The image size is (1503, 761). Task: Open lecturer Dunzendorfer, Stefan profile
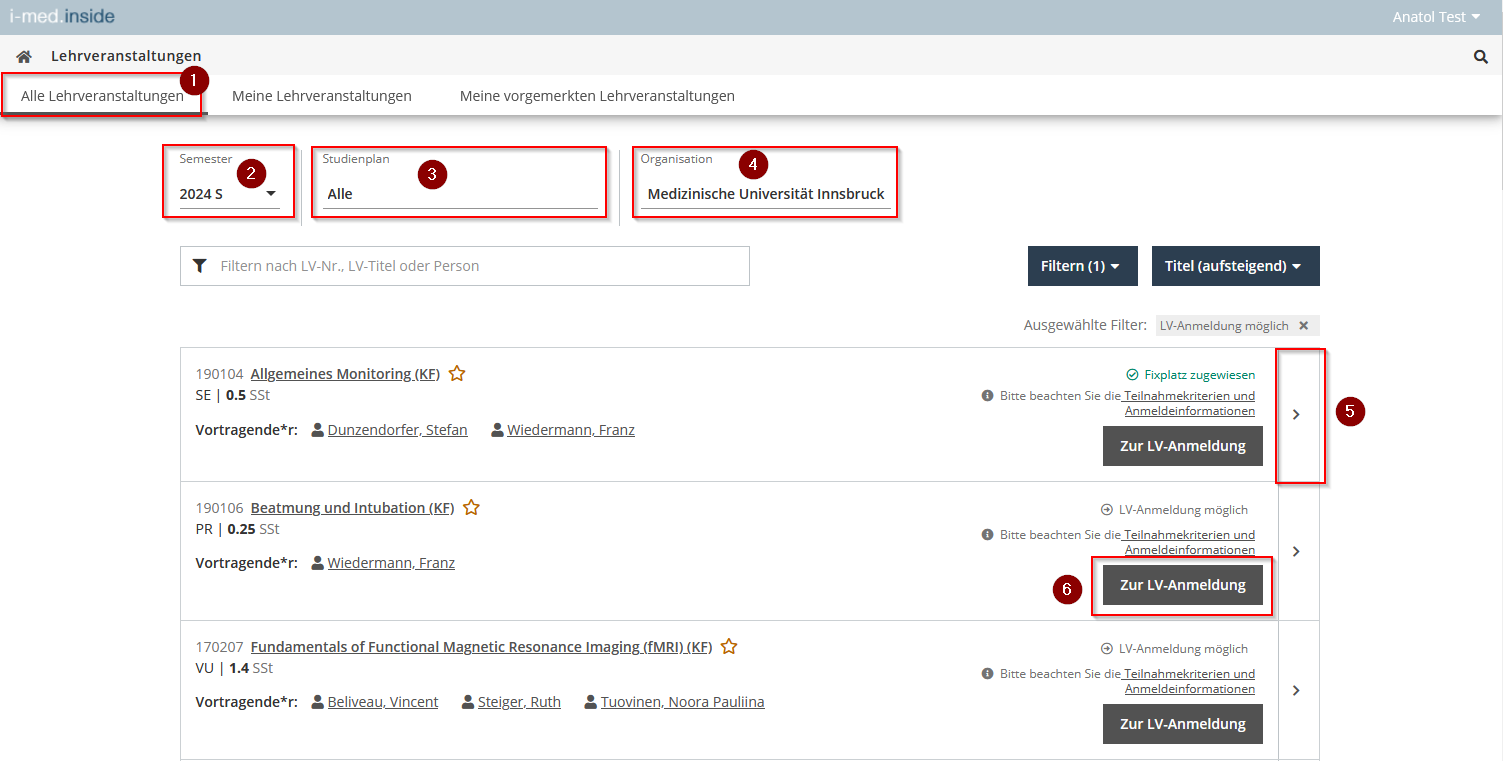tap(397, 430)
